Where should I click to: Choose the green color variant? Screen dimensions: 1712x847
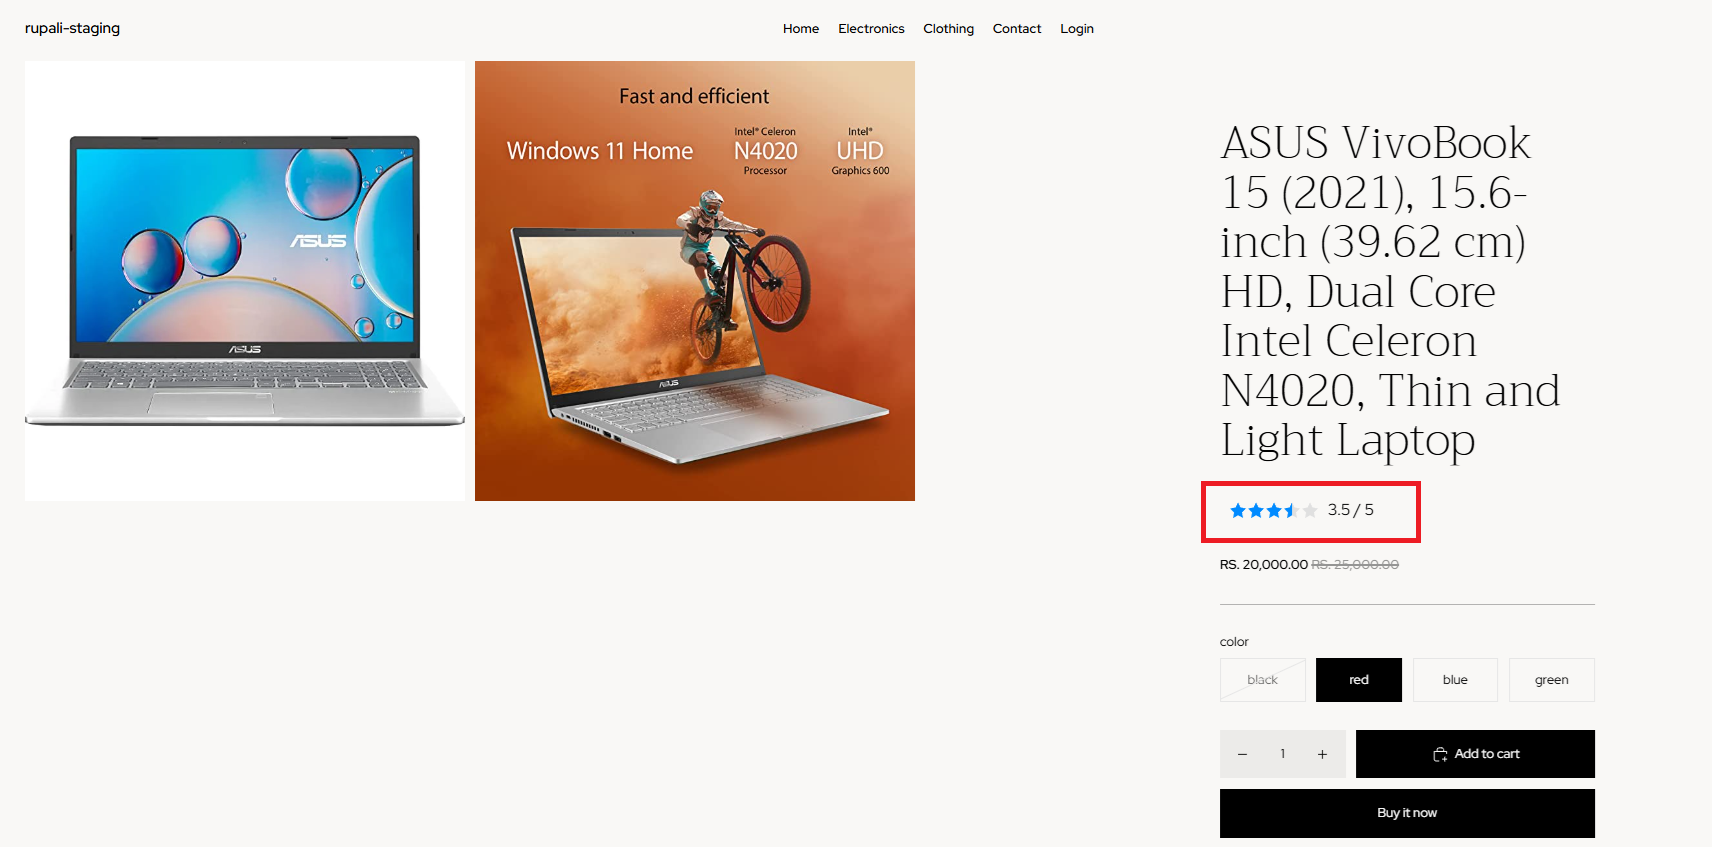[1552, 680]
